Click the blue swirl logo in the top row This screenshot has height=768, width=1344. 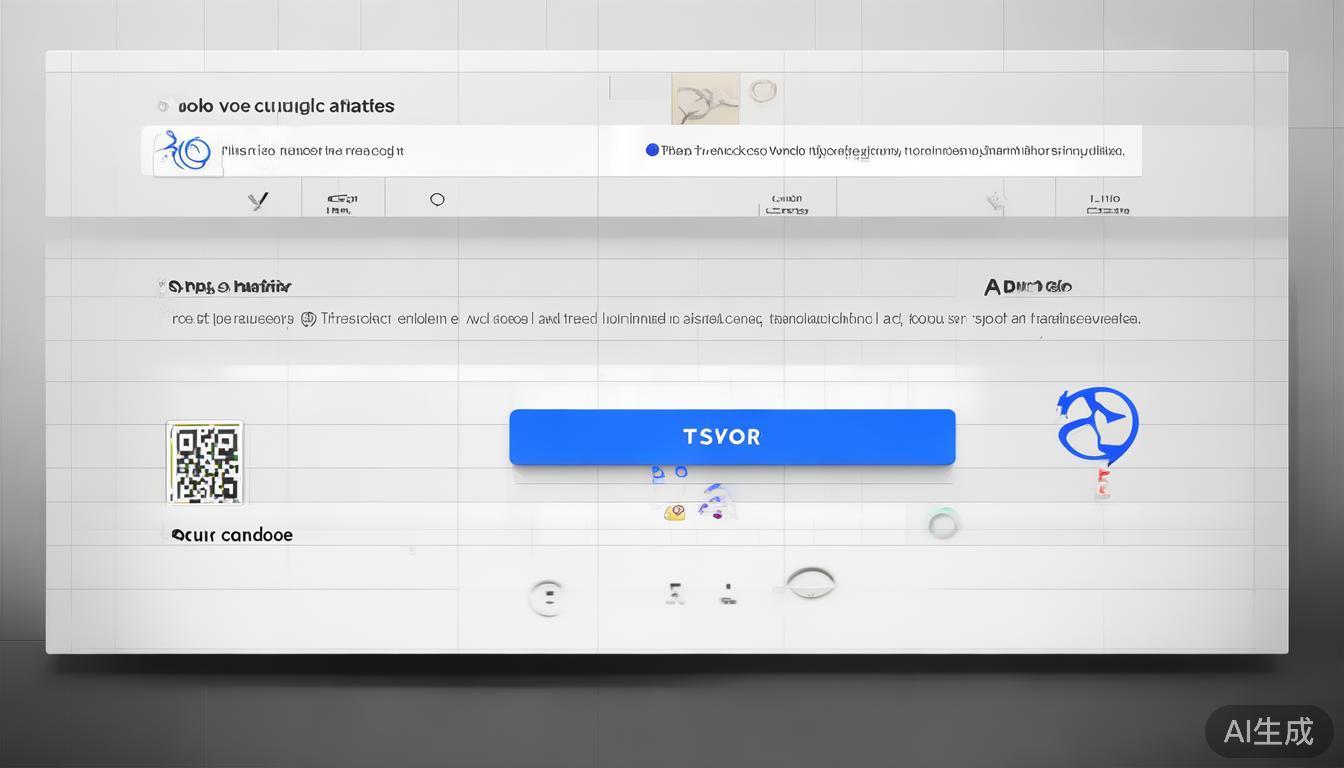187,152
